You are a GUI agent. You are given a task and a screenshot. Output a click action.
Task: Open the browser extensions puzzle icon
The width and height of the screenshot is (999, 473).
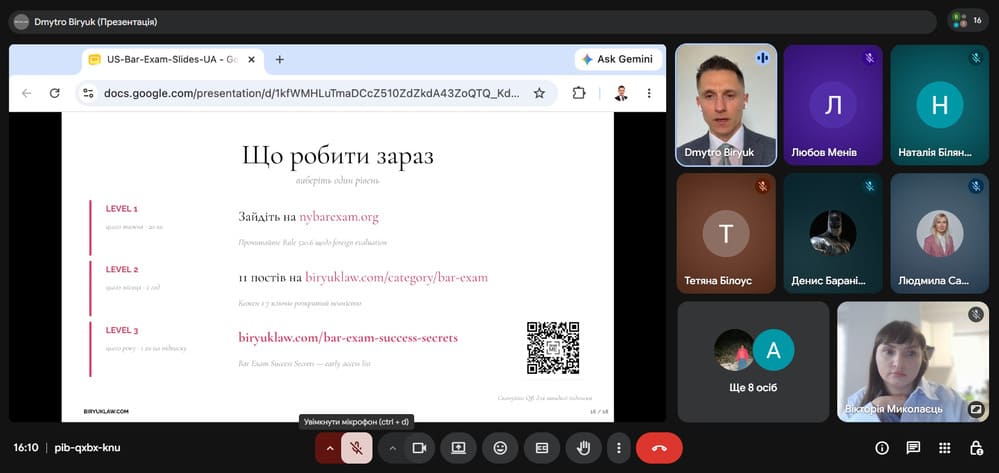click(x=579, y=93)
